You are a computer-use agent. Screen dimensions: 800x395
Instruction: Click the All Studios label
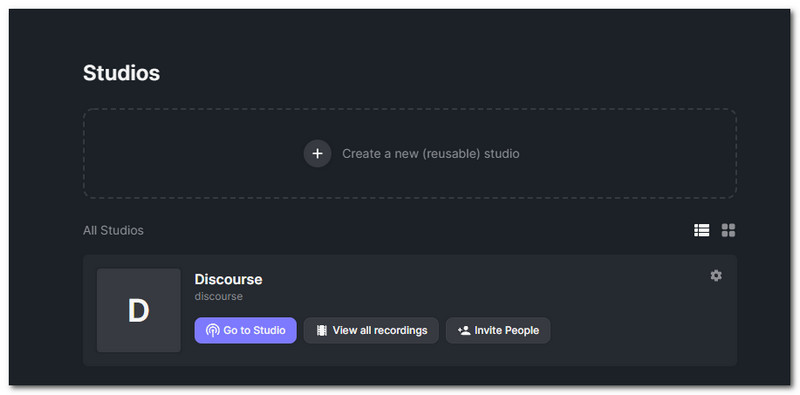point(113,231)
